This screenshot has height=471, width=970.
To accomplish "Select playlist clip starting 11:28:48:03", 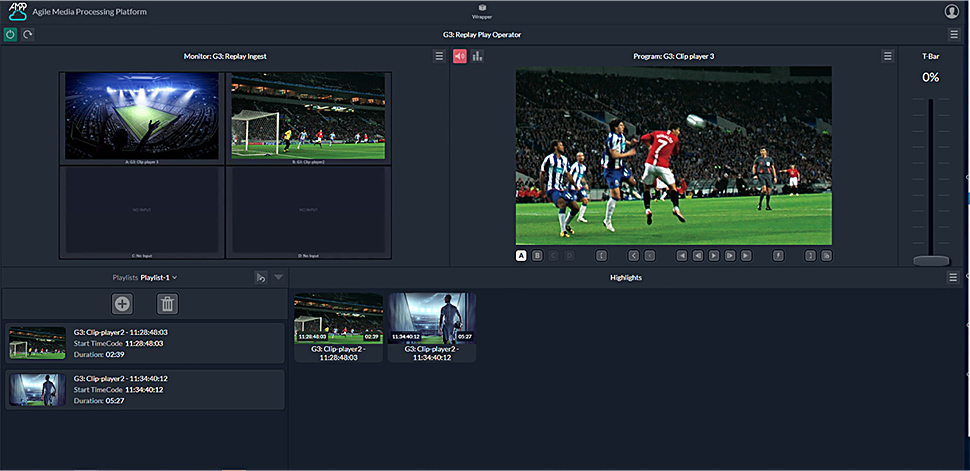I will click(x=145, y=343).
